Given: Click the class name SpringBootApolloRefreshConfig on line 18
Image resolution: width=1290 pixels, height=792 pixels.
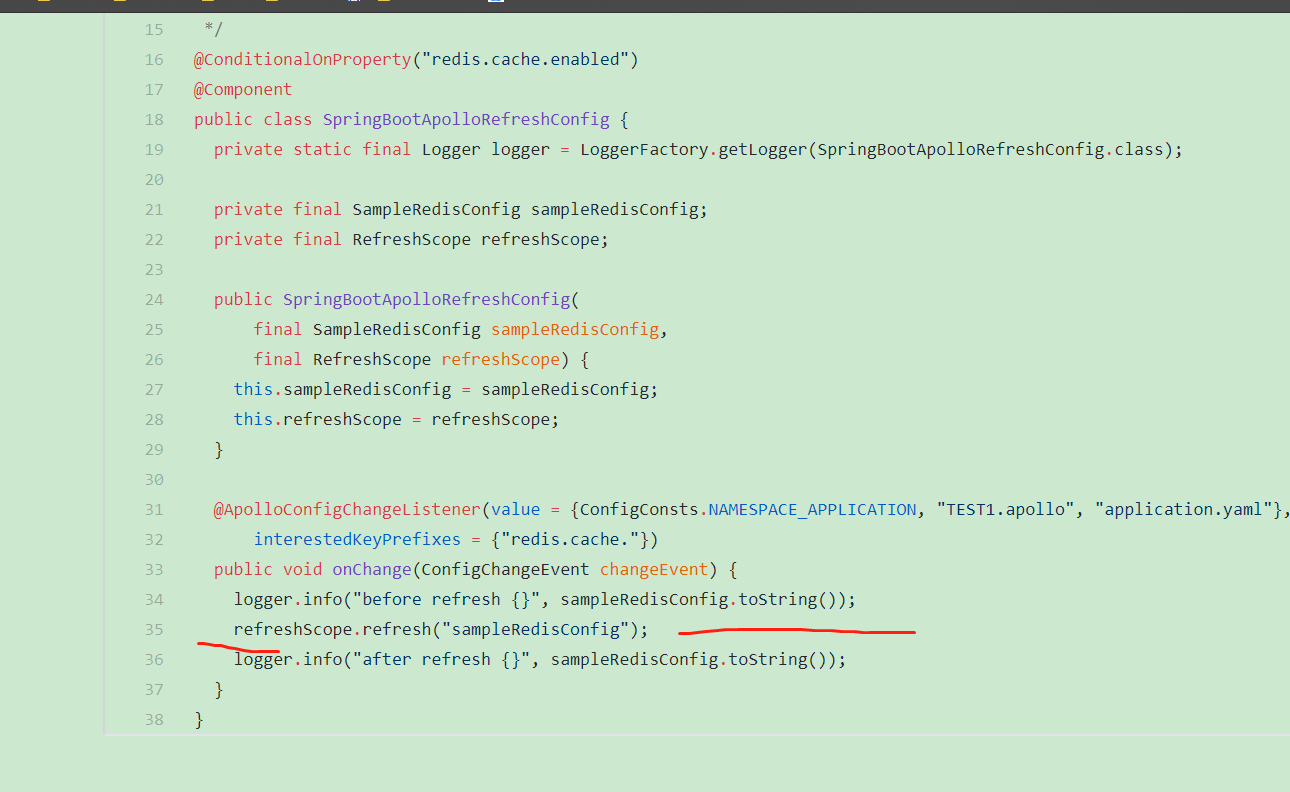Looking at the screenshot, I should (x=466, y=119).
